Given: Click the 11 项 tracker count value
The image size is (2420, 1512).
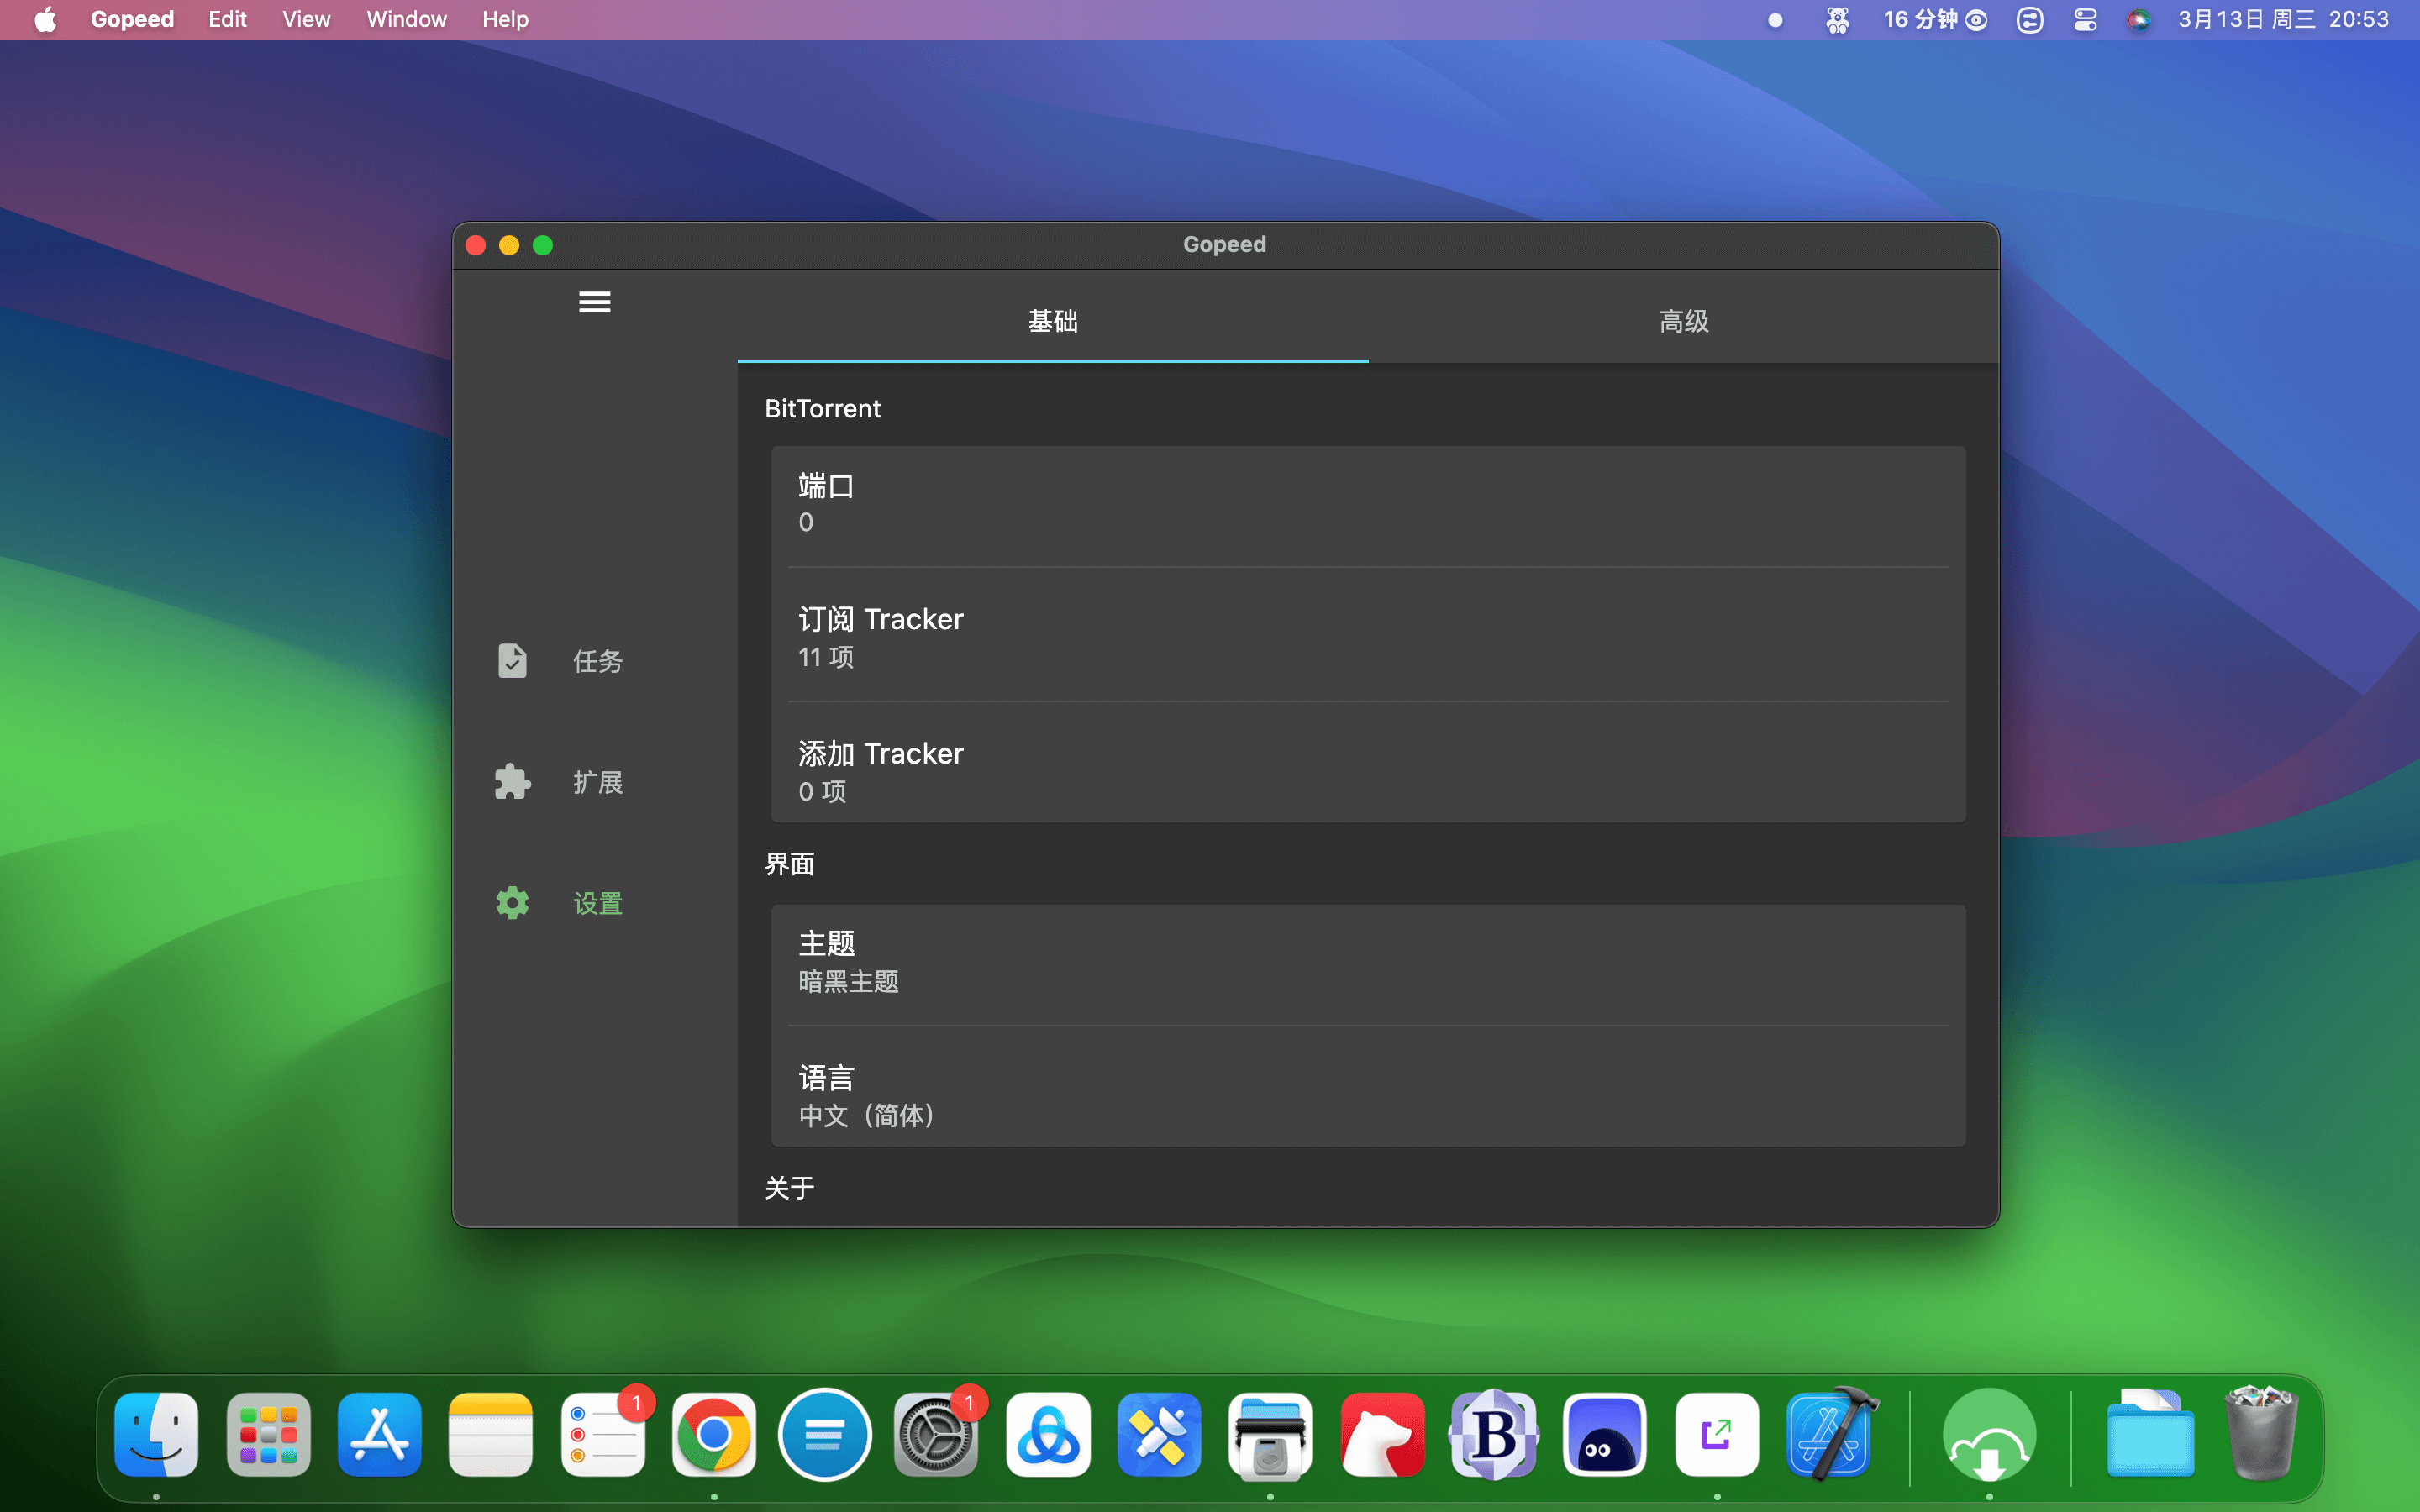Looking at the screenshot, I should coord(826,657).
